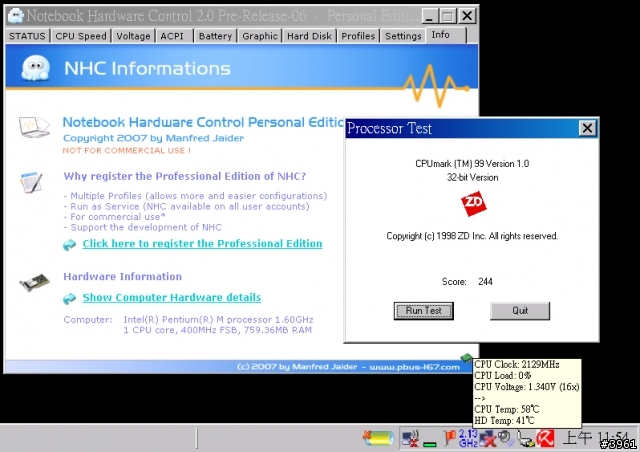Open the STATUS tab

pos(27,36)
